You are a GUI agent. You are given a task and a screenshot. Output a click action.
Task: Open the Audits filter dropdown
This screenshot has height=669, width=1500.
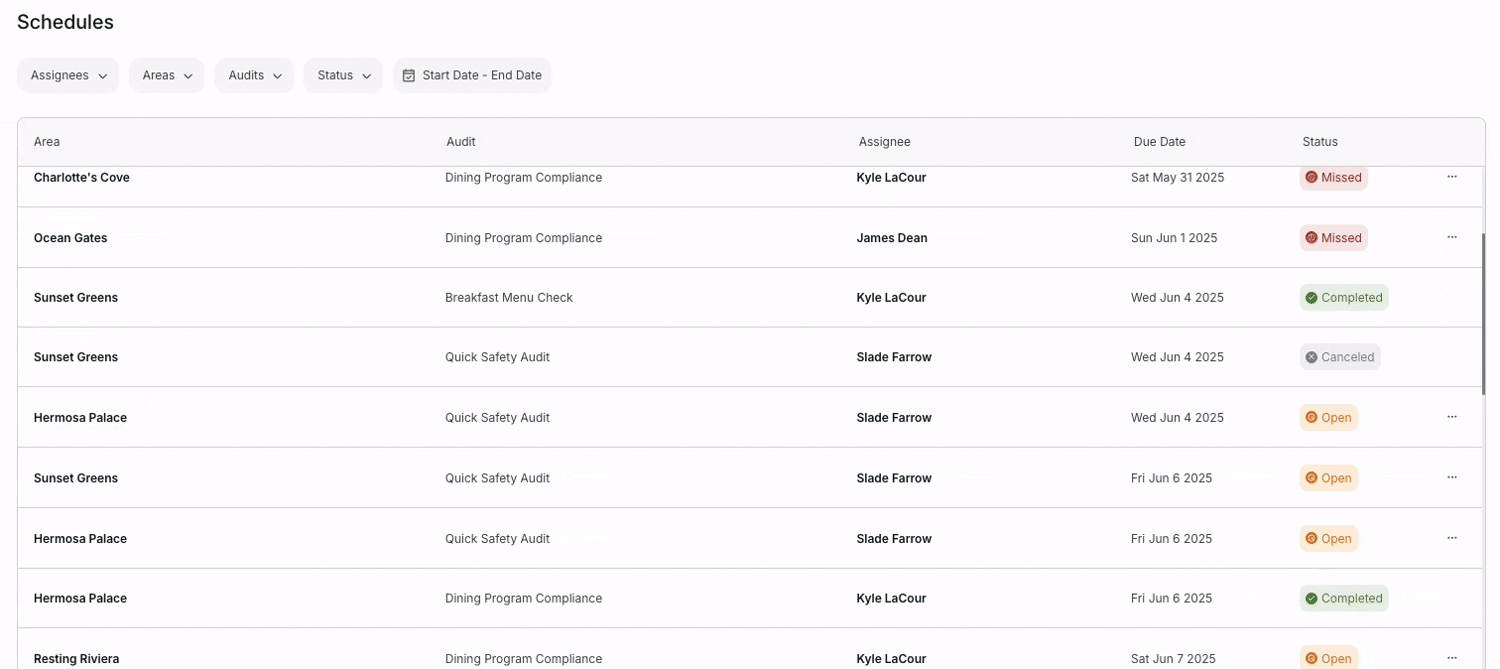[254, 75]
